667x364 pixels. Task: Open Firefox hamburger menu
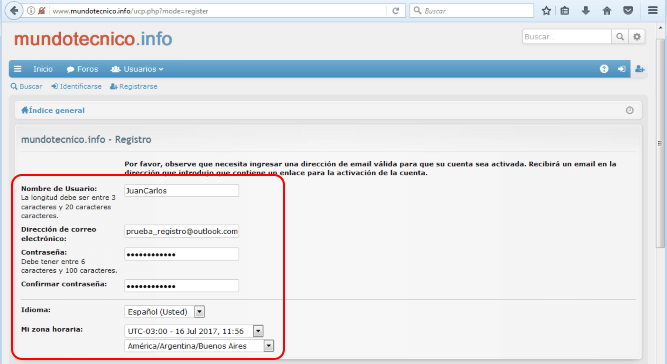pyautogui.click(x=653, y=10)
